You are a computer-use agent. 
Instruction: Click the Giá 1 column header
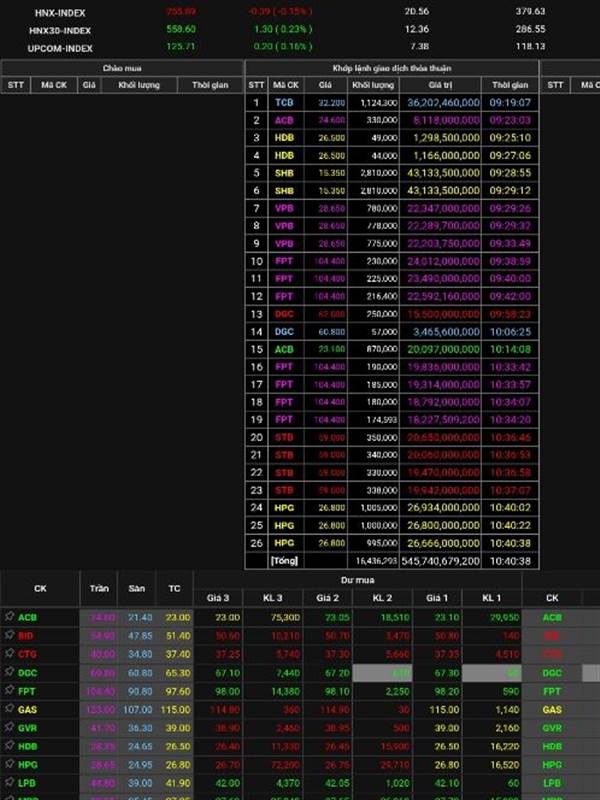coord(436,597)
